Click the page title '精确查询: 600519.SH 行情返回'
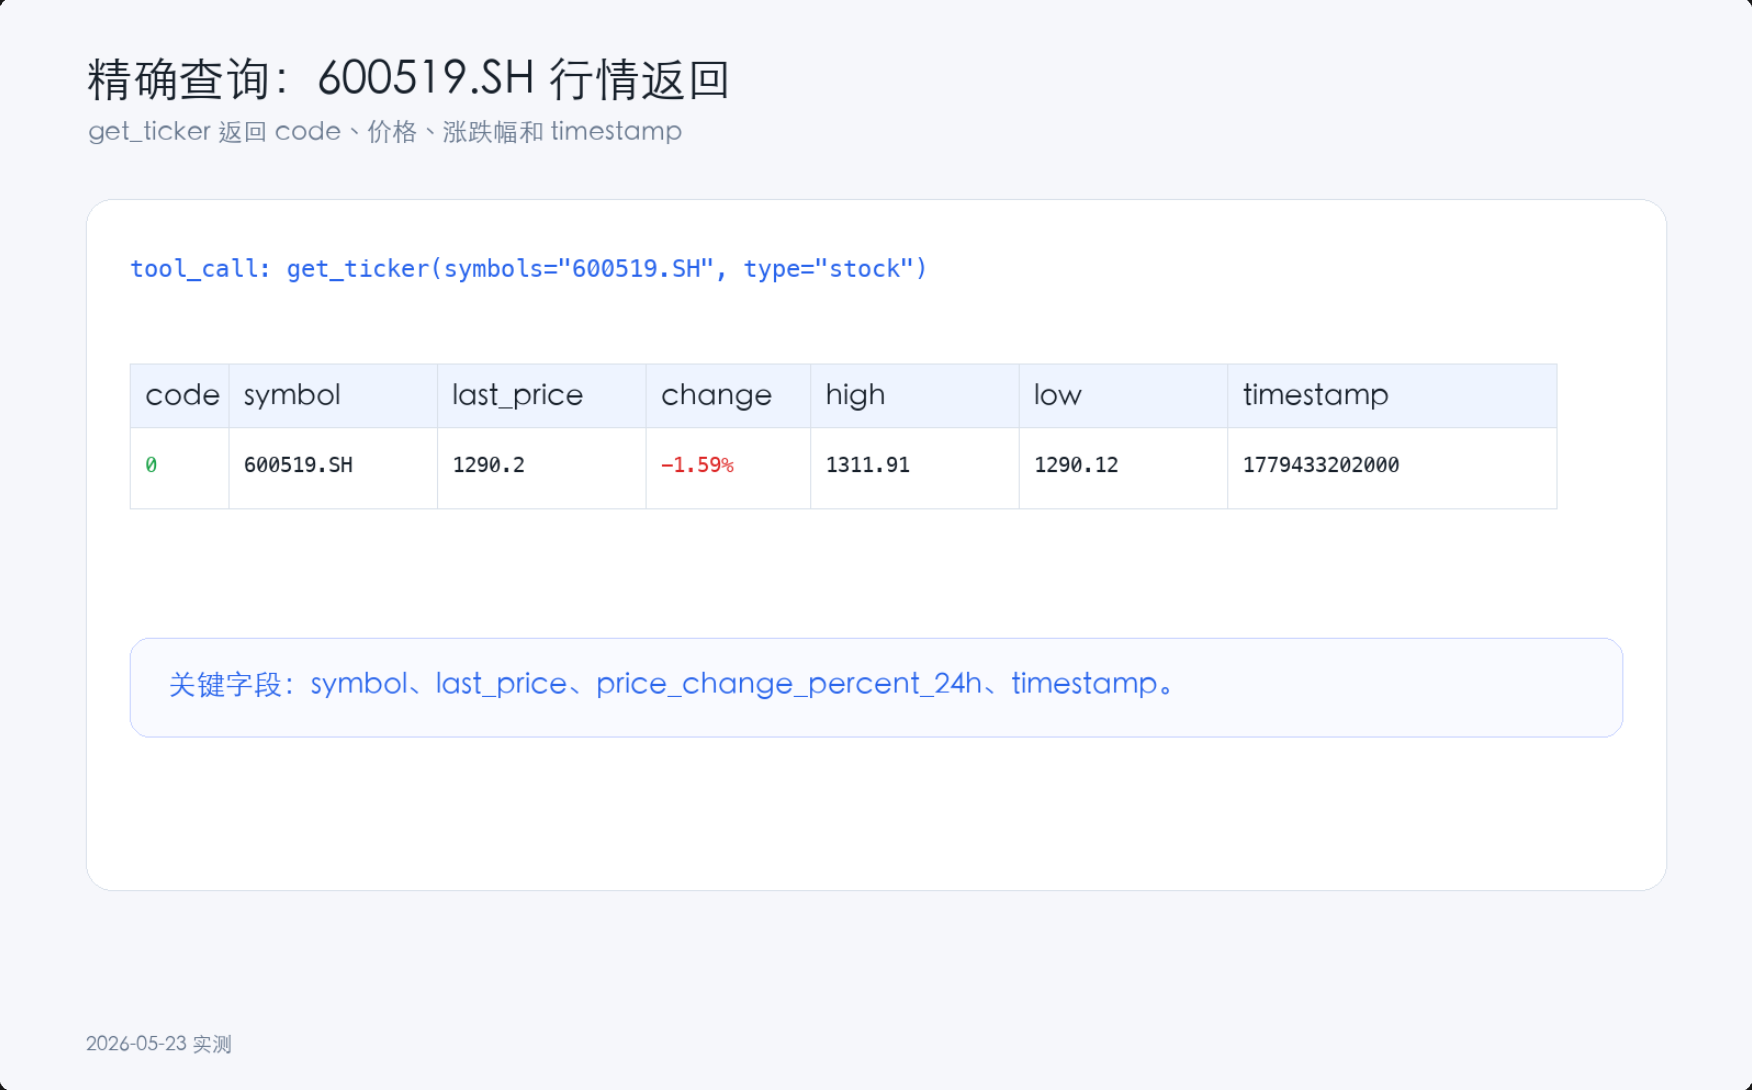This screenshot has width=1752, height=1090. tap(408, 79)
